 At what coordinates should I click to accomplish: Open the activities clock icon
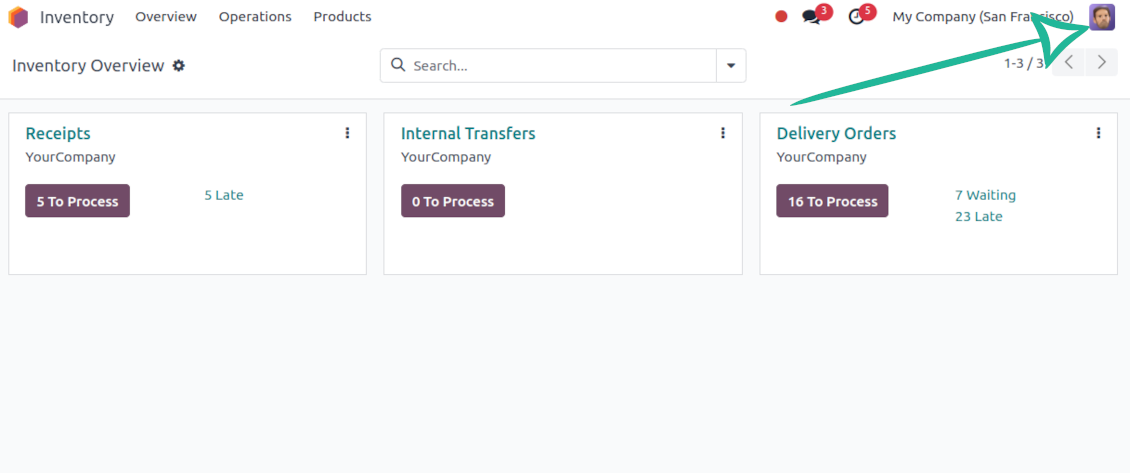856,17
